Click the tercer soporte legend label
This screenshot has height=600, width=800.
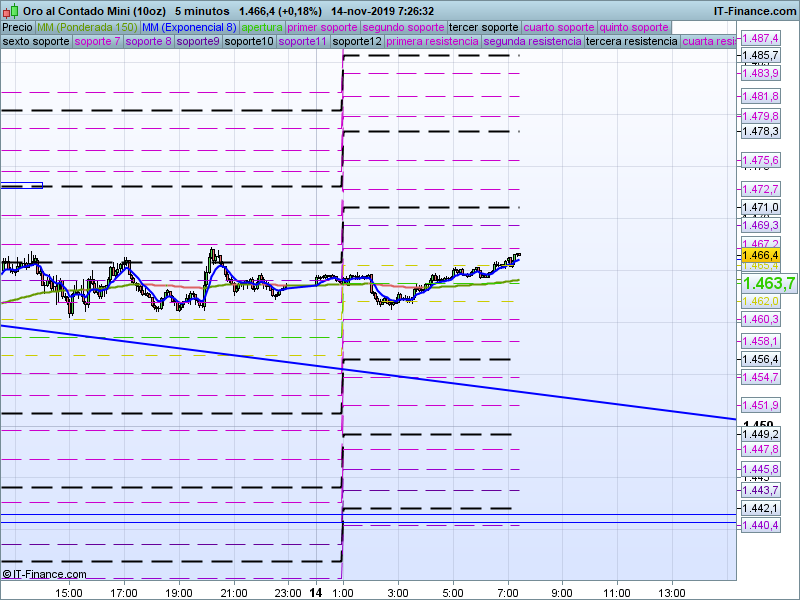484,27
